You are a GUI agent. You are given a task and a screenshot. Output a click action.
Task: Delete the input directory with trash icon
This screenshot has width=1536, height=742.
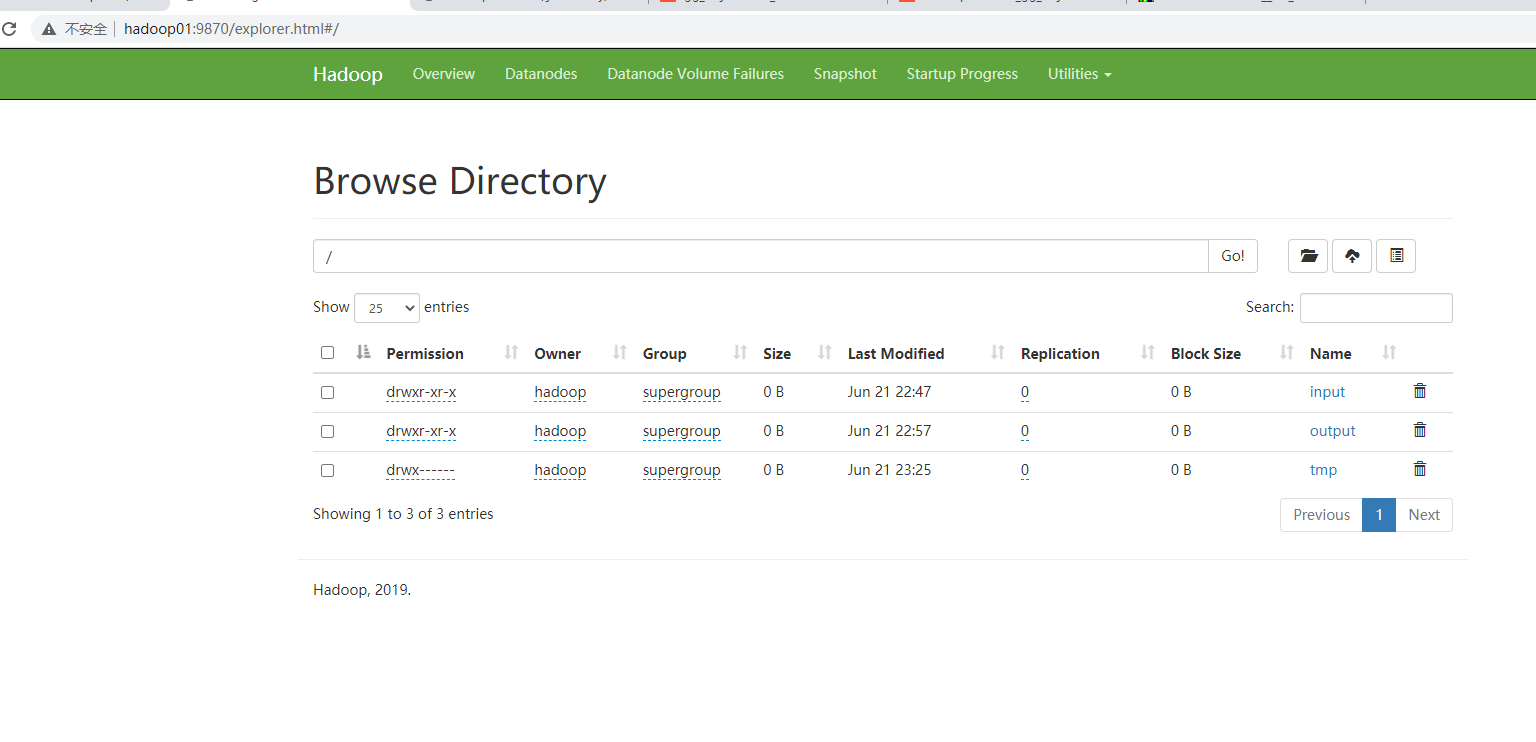coord(1420,391)
